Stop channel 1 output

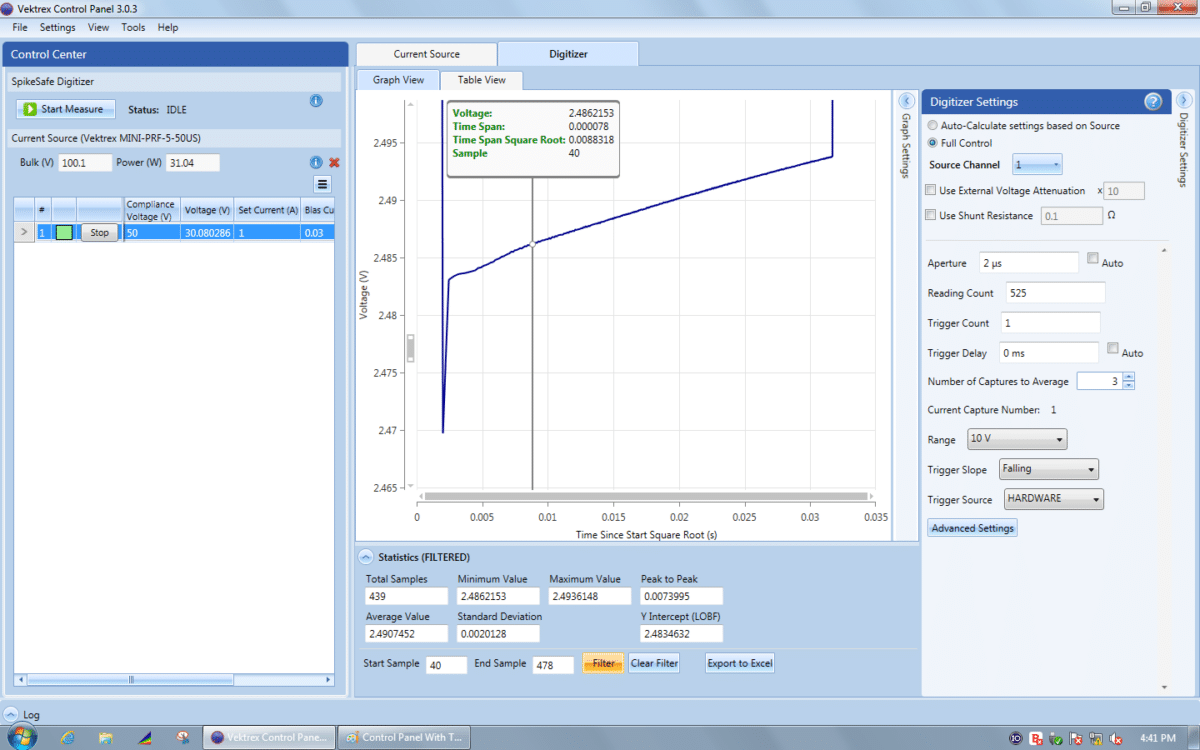(99, 232)
